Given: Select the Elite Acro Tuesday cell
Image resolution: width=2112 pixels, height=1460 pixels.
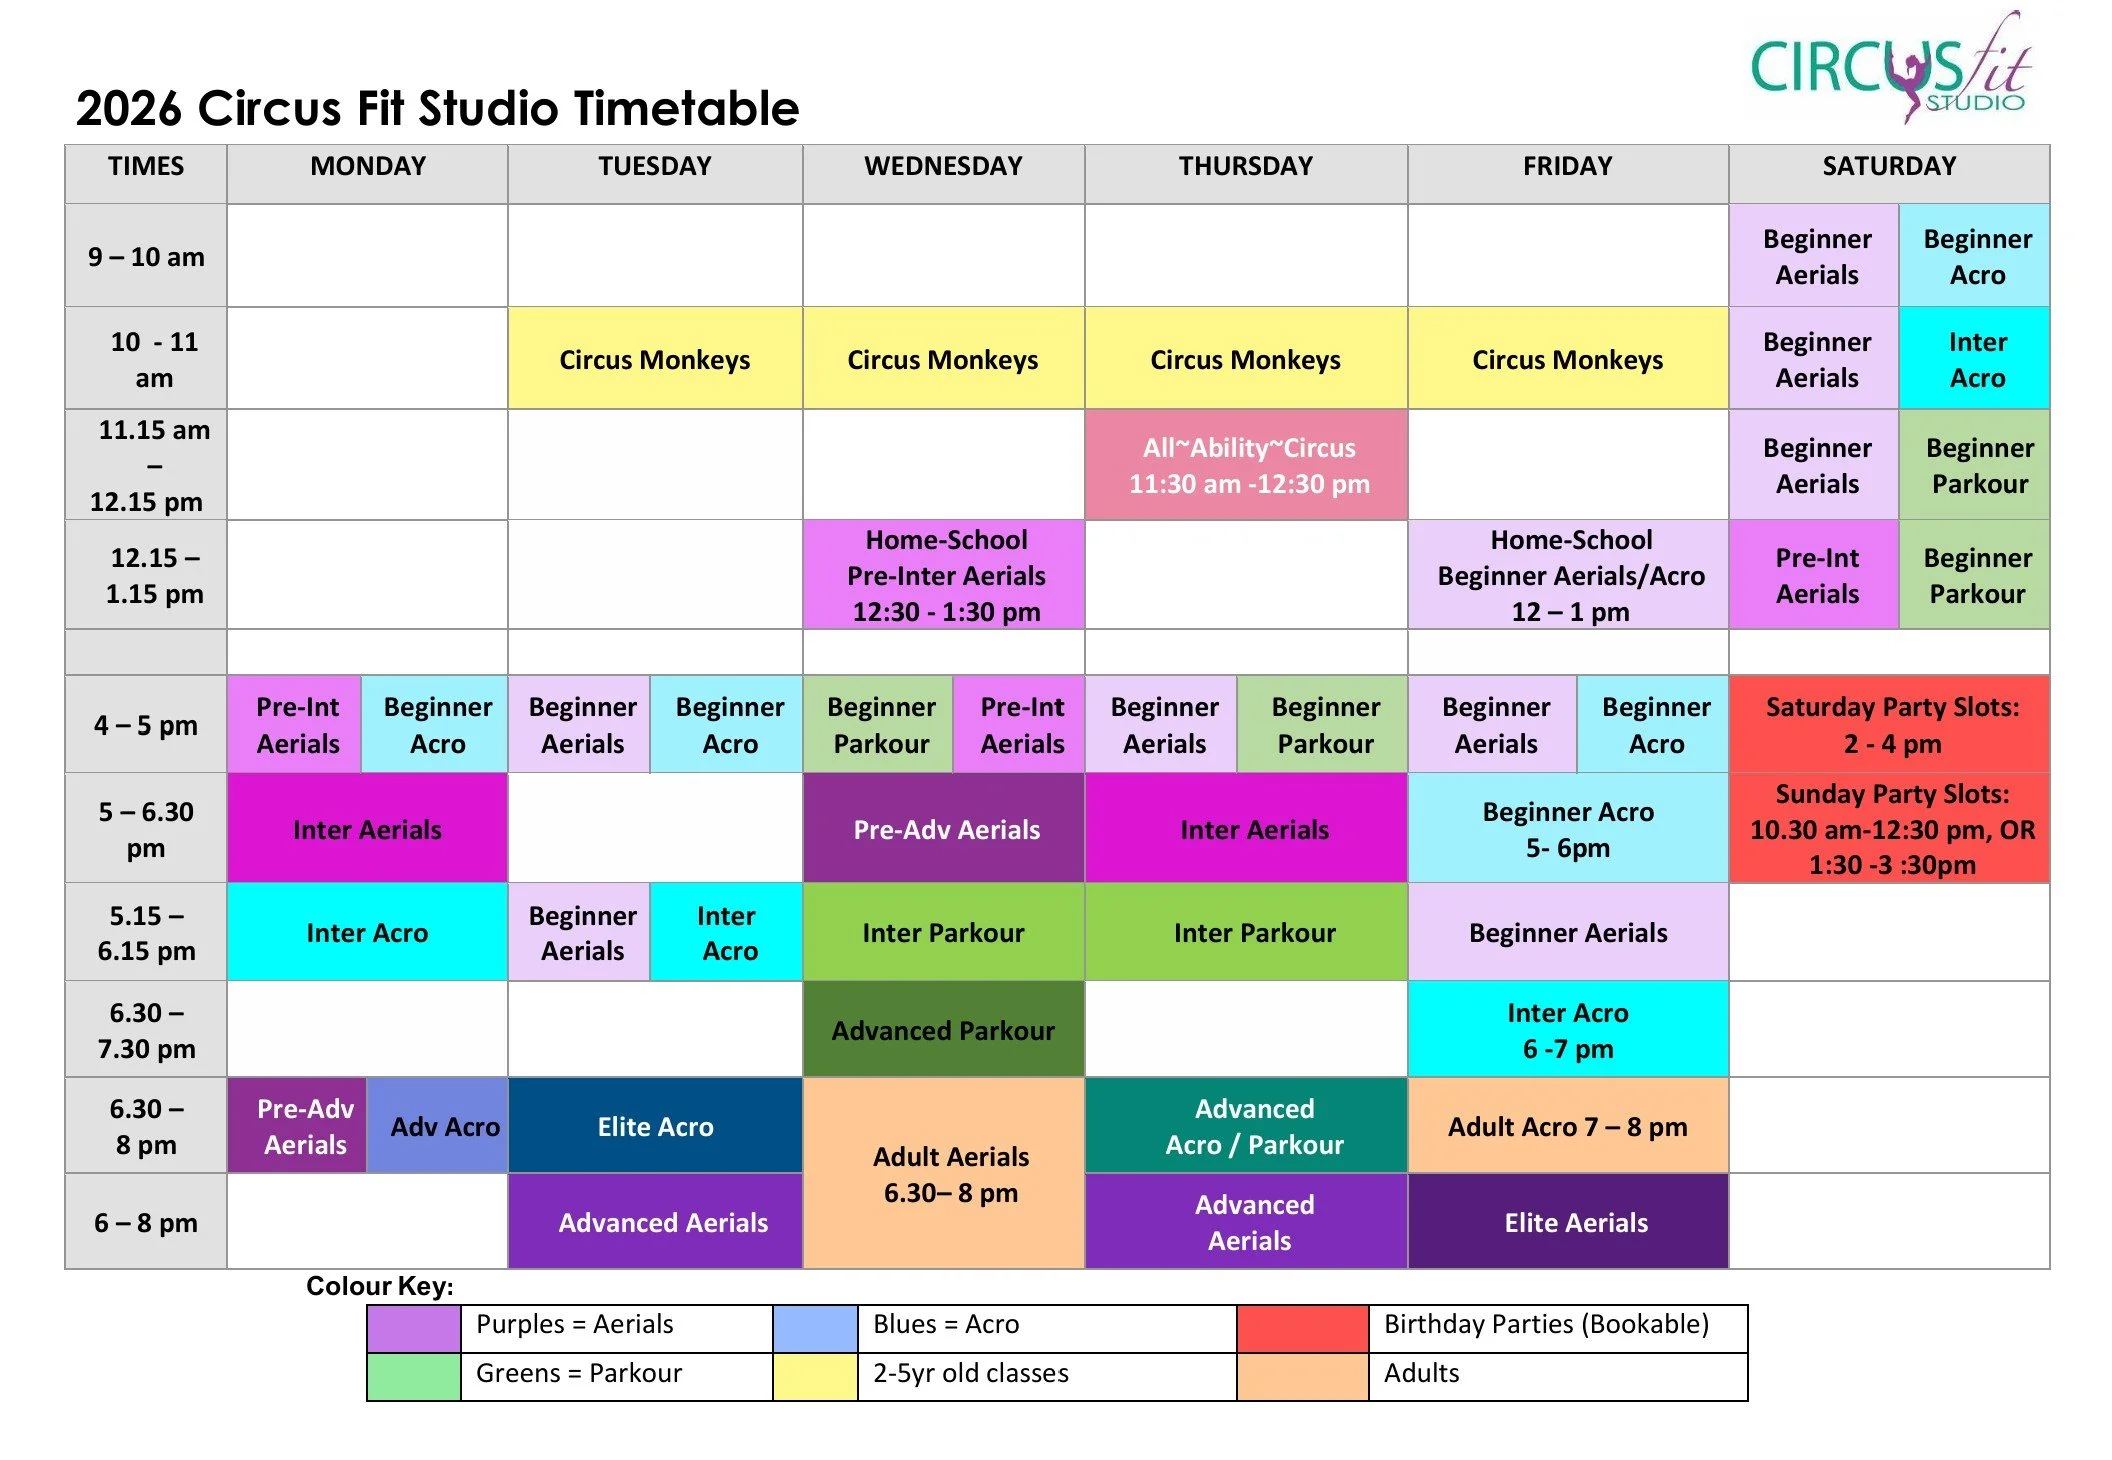Looking at the screenshot, I should pos(655,1126).
